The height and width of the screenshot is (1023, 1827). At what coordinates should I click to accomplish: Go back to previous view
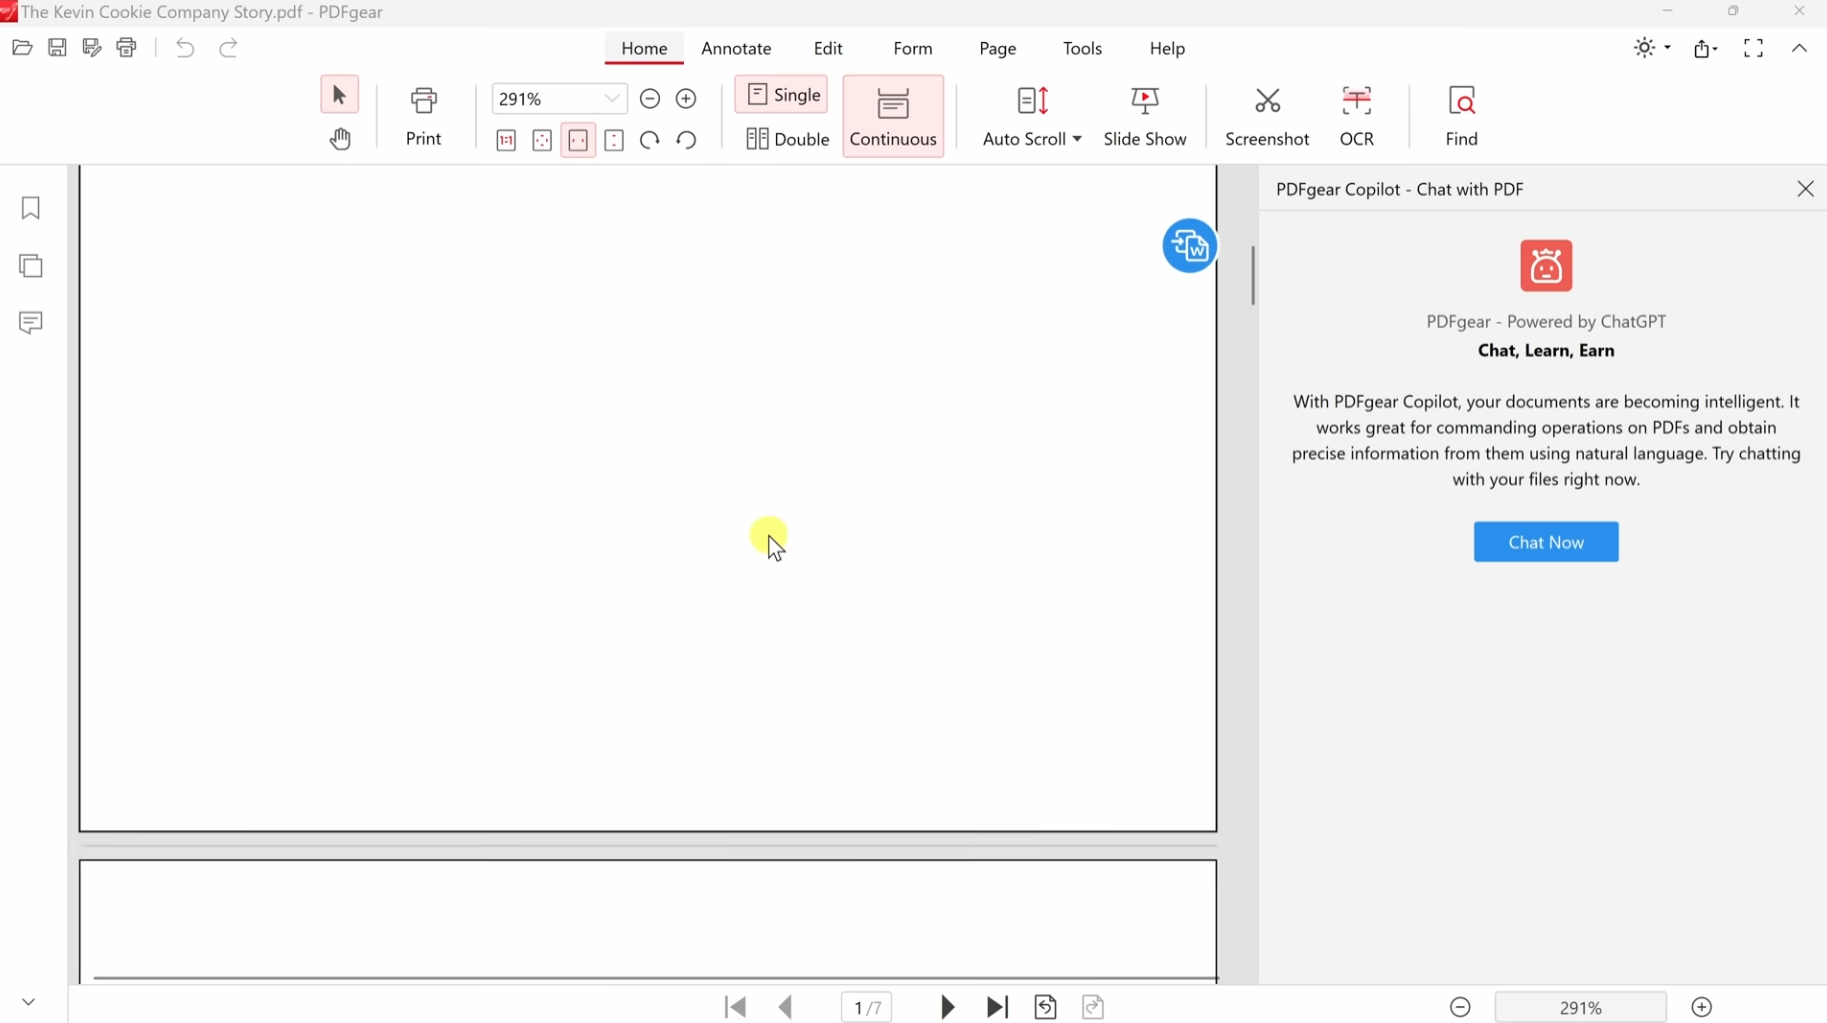[x=1045, y=1007]
